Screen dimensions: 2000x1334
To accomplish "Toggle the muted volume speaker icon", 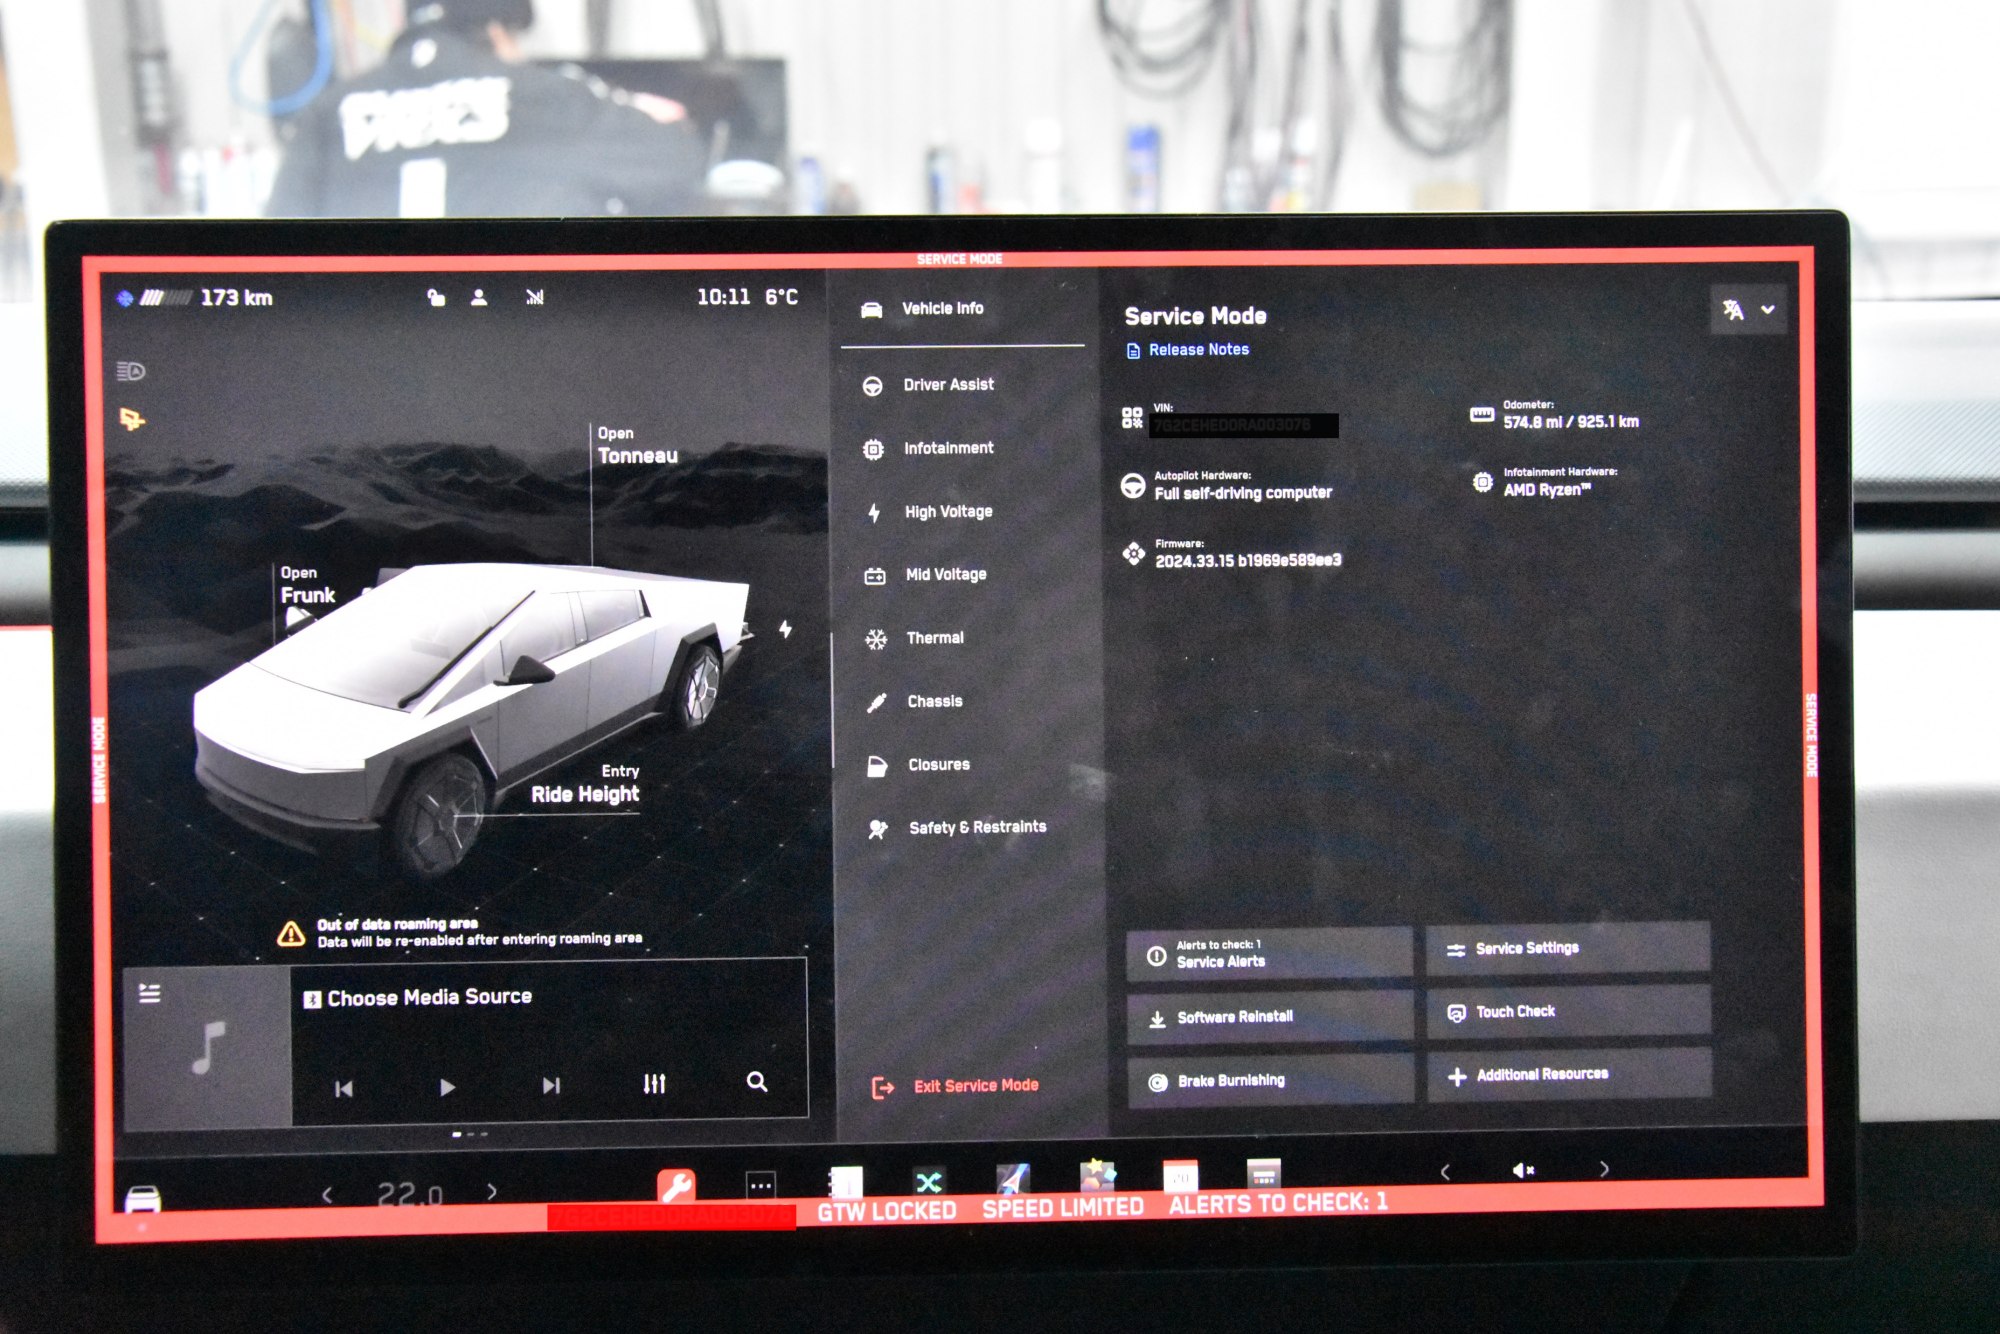I will click(1523, 1170).
